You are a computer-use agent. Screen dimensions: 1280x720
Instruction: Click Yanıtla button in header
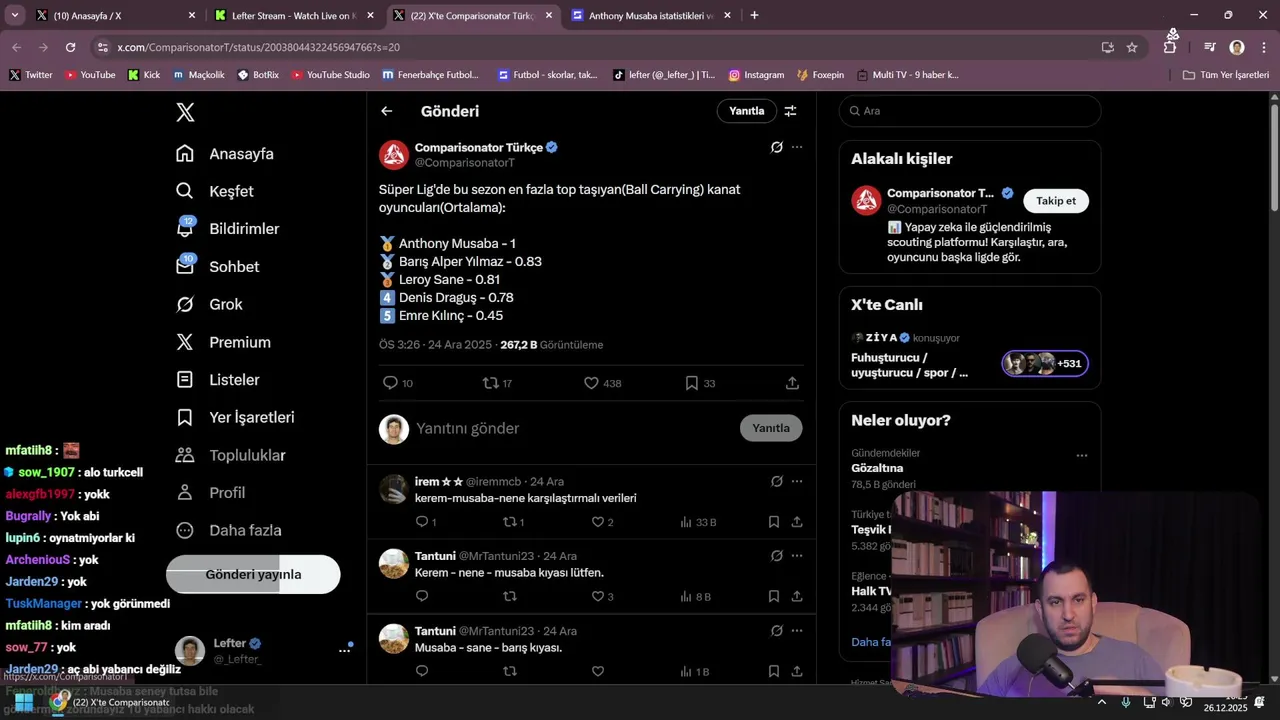pyautogui.click(x=746, y=111)
